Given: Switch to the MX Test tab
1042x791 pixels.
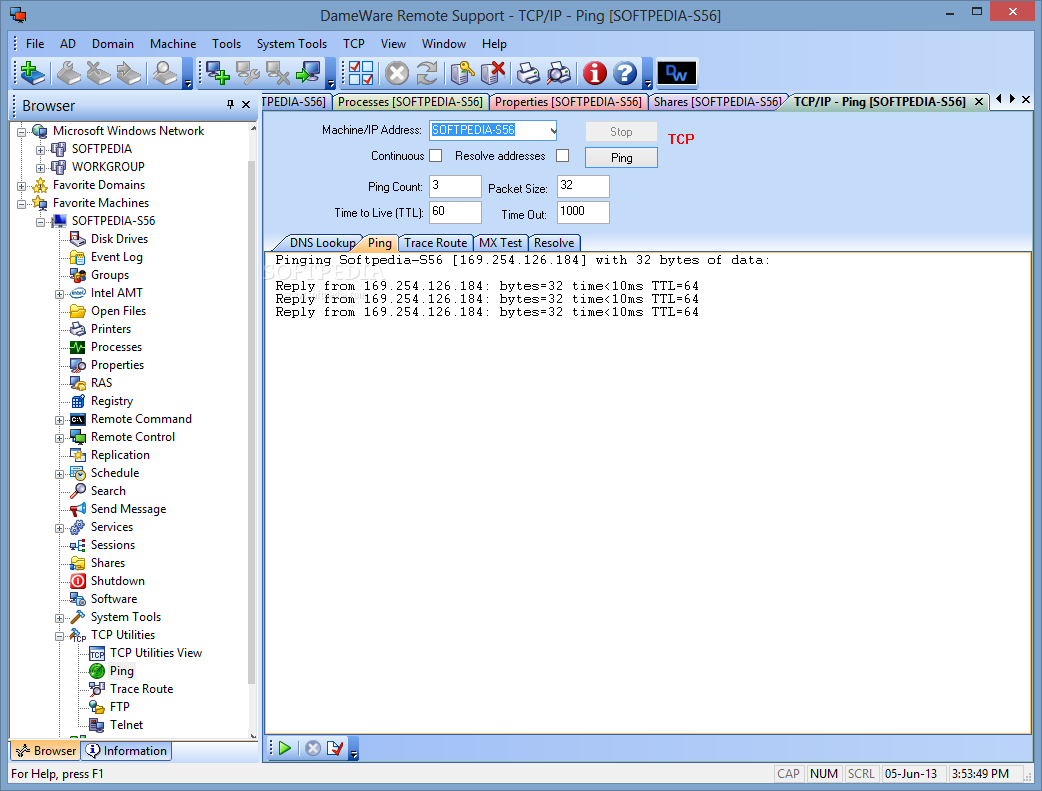Looking at the screenshot, I should point(500,243).
